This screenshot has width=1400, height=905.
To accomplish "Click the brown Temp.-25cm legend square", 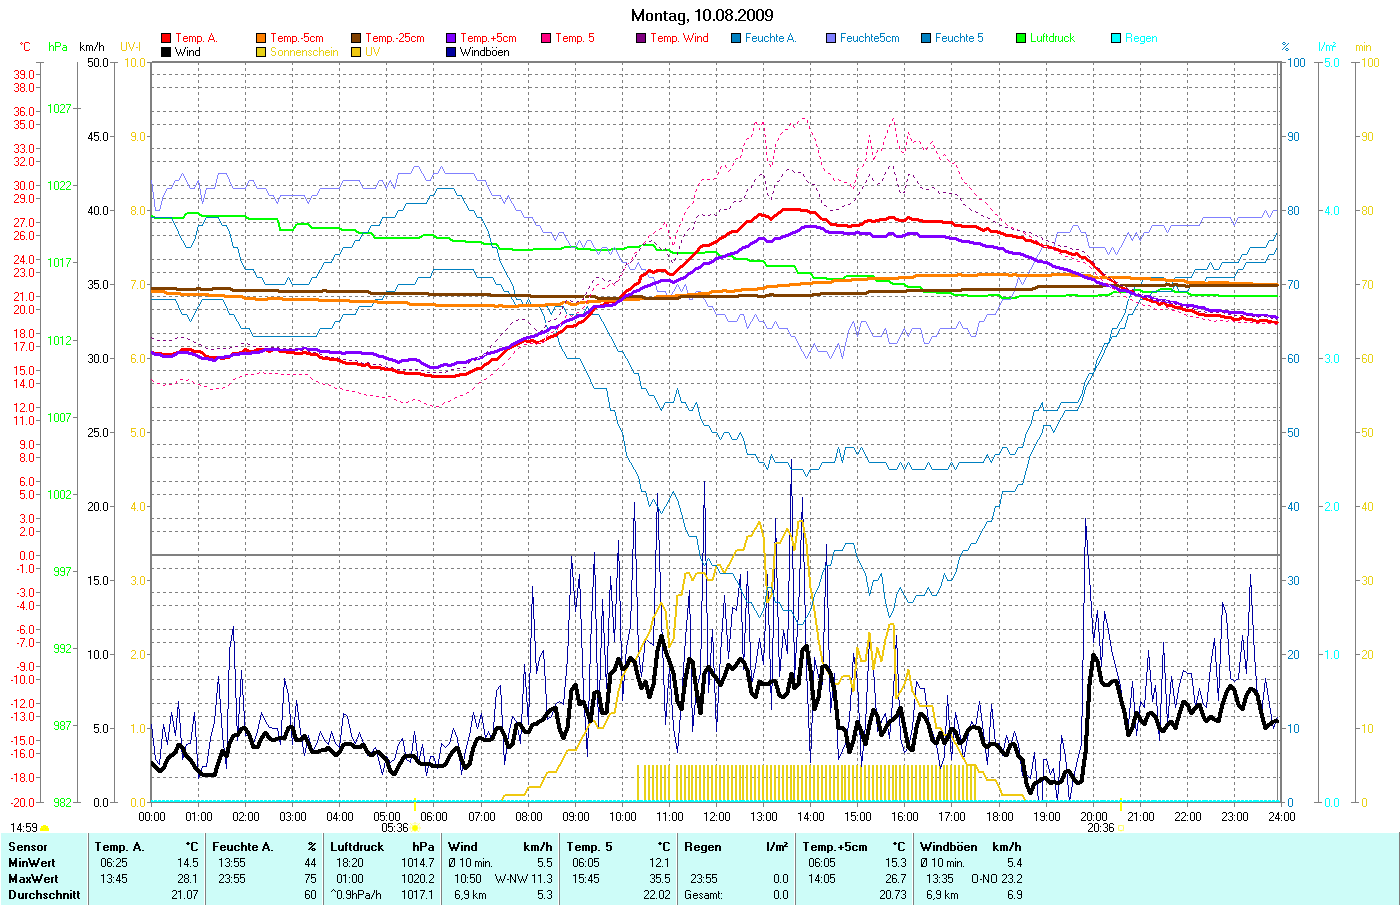I will [x=356, y=38].
